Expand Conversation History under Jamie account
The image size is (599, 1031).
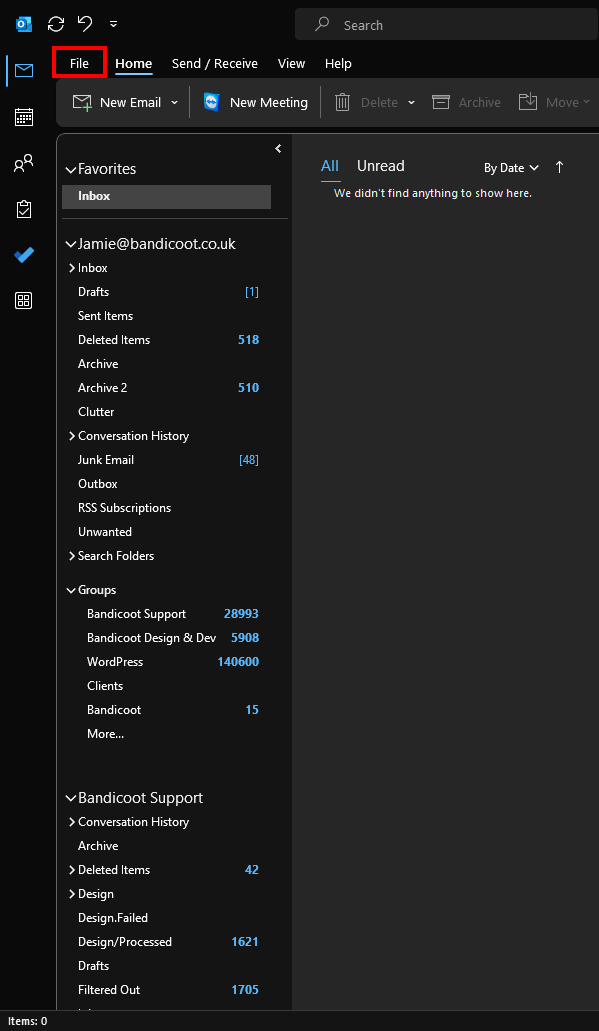tap(72, 436)
